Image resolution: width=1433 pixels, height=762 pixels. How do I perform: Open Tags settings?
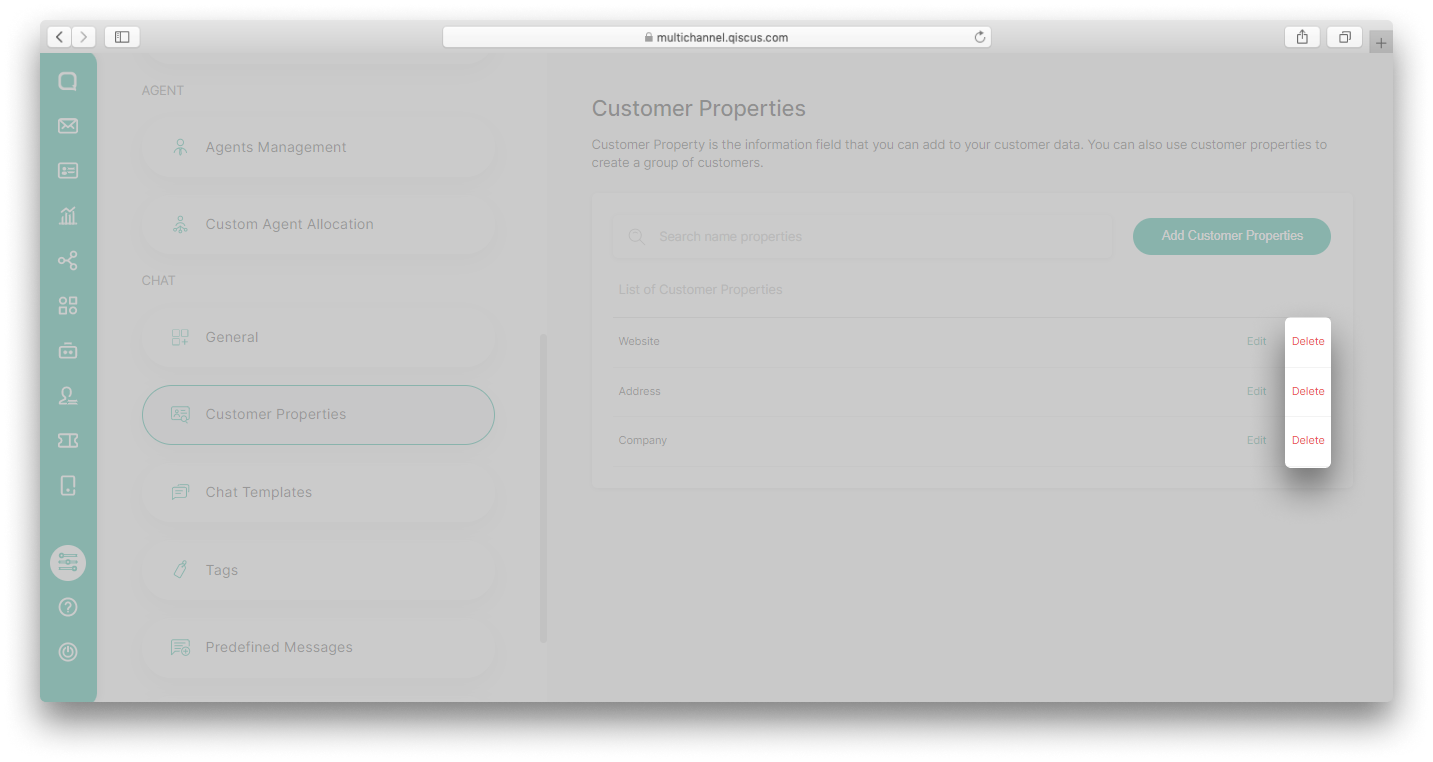[318, 570]
